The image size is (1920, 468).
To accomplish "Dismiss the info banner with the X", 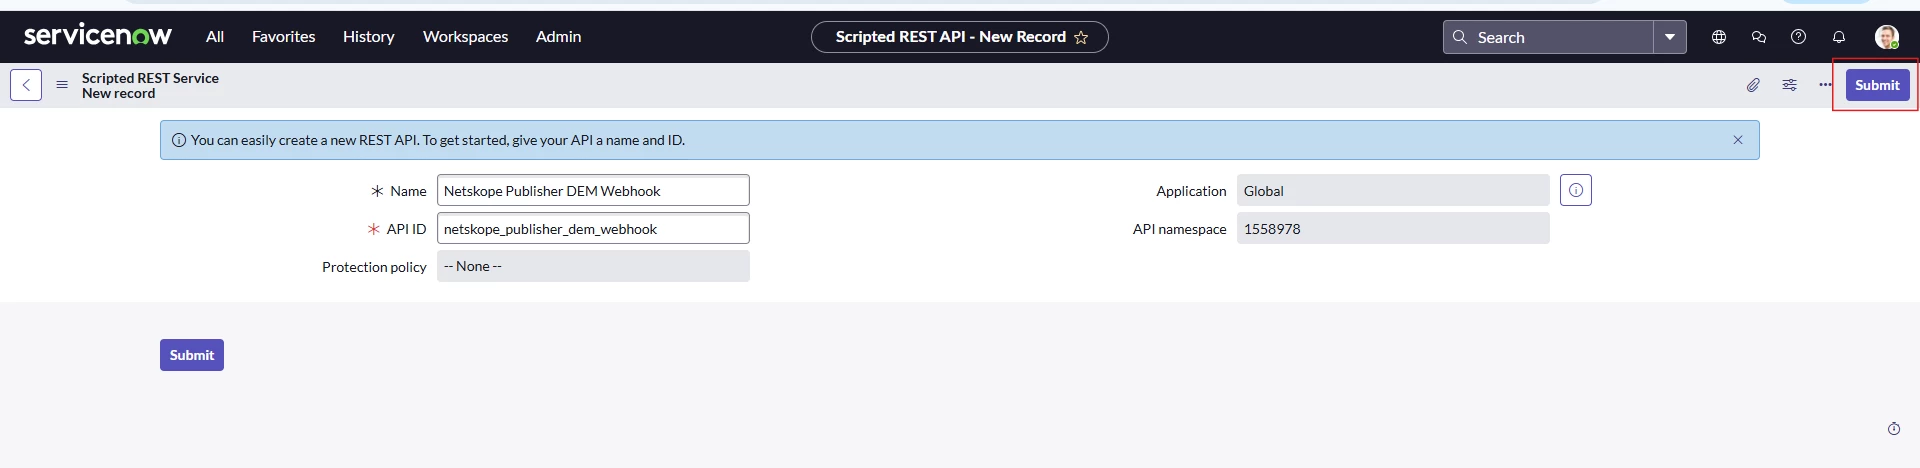I will pyautogui.click(x=1738, y=140).
